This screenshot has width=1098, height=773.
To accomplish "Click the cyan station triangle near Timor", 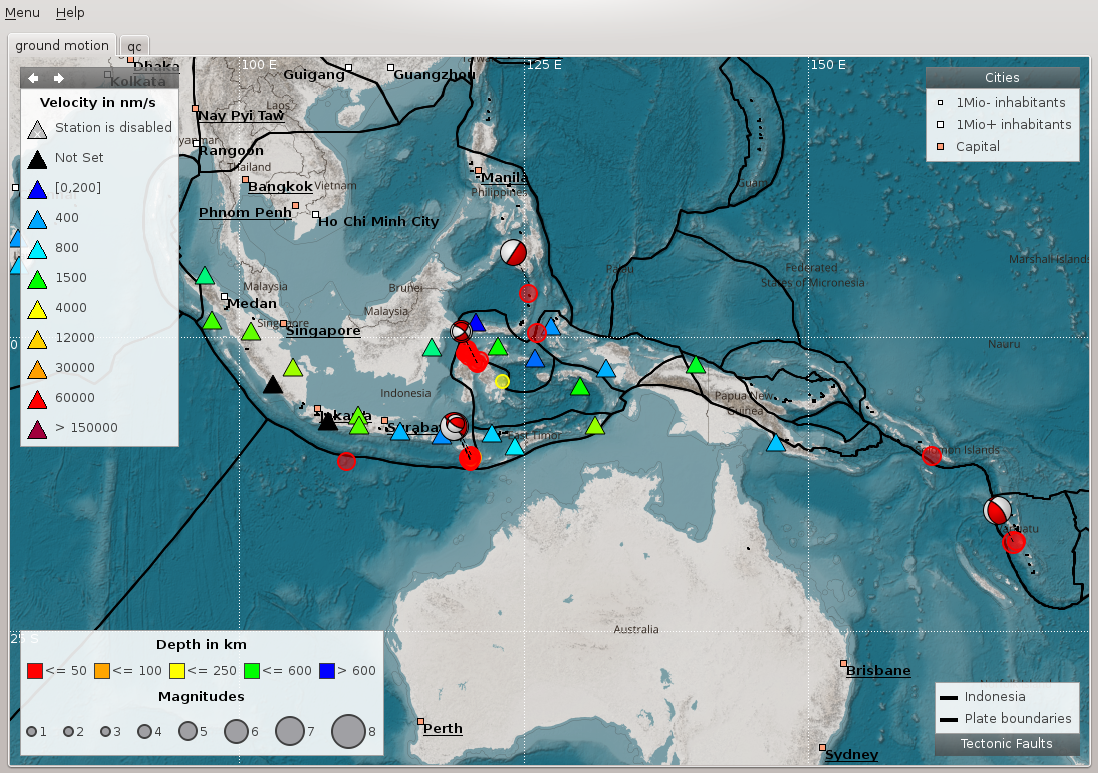I will pos(515,447).
